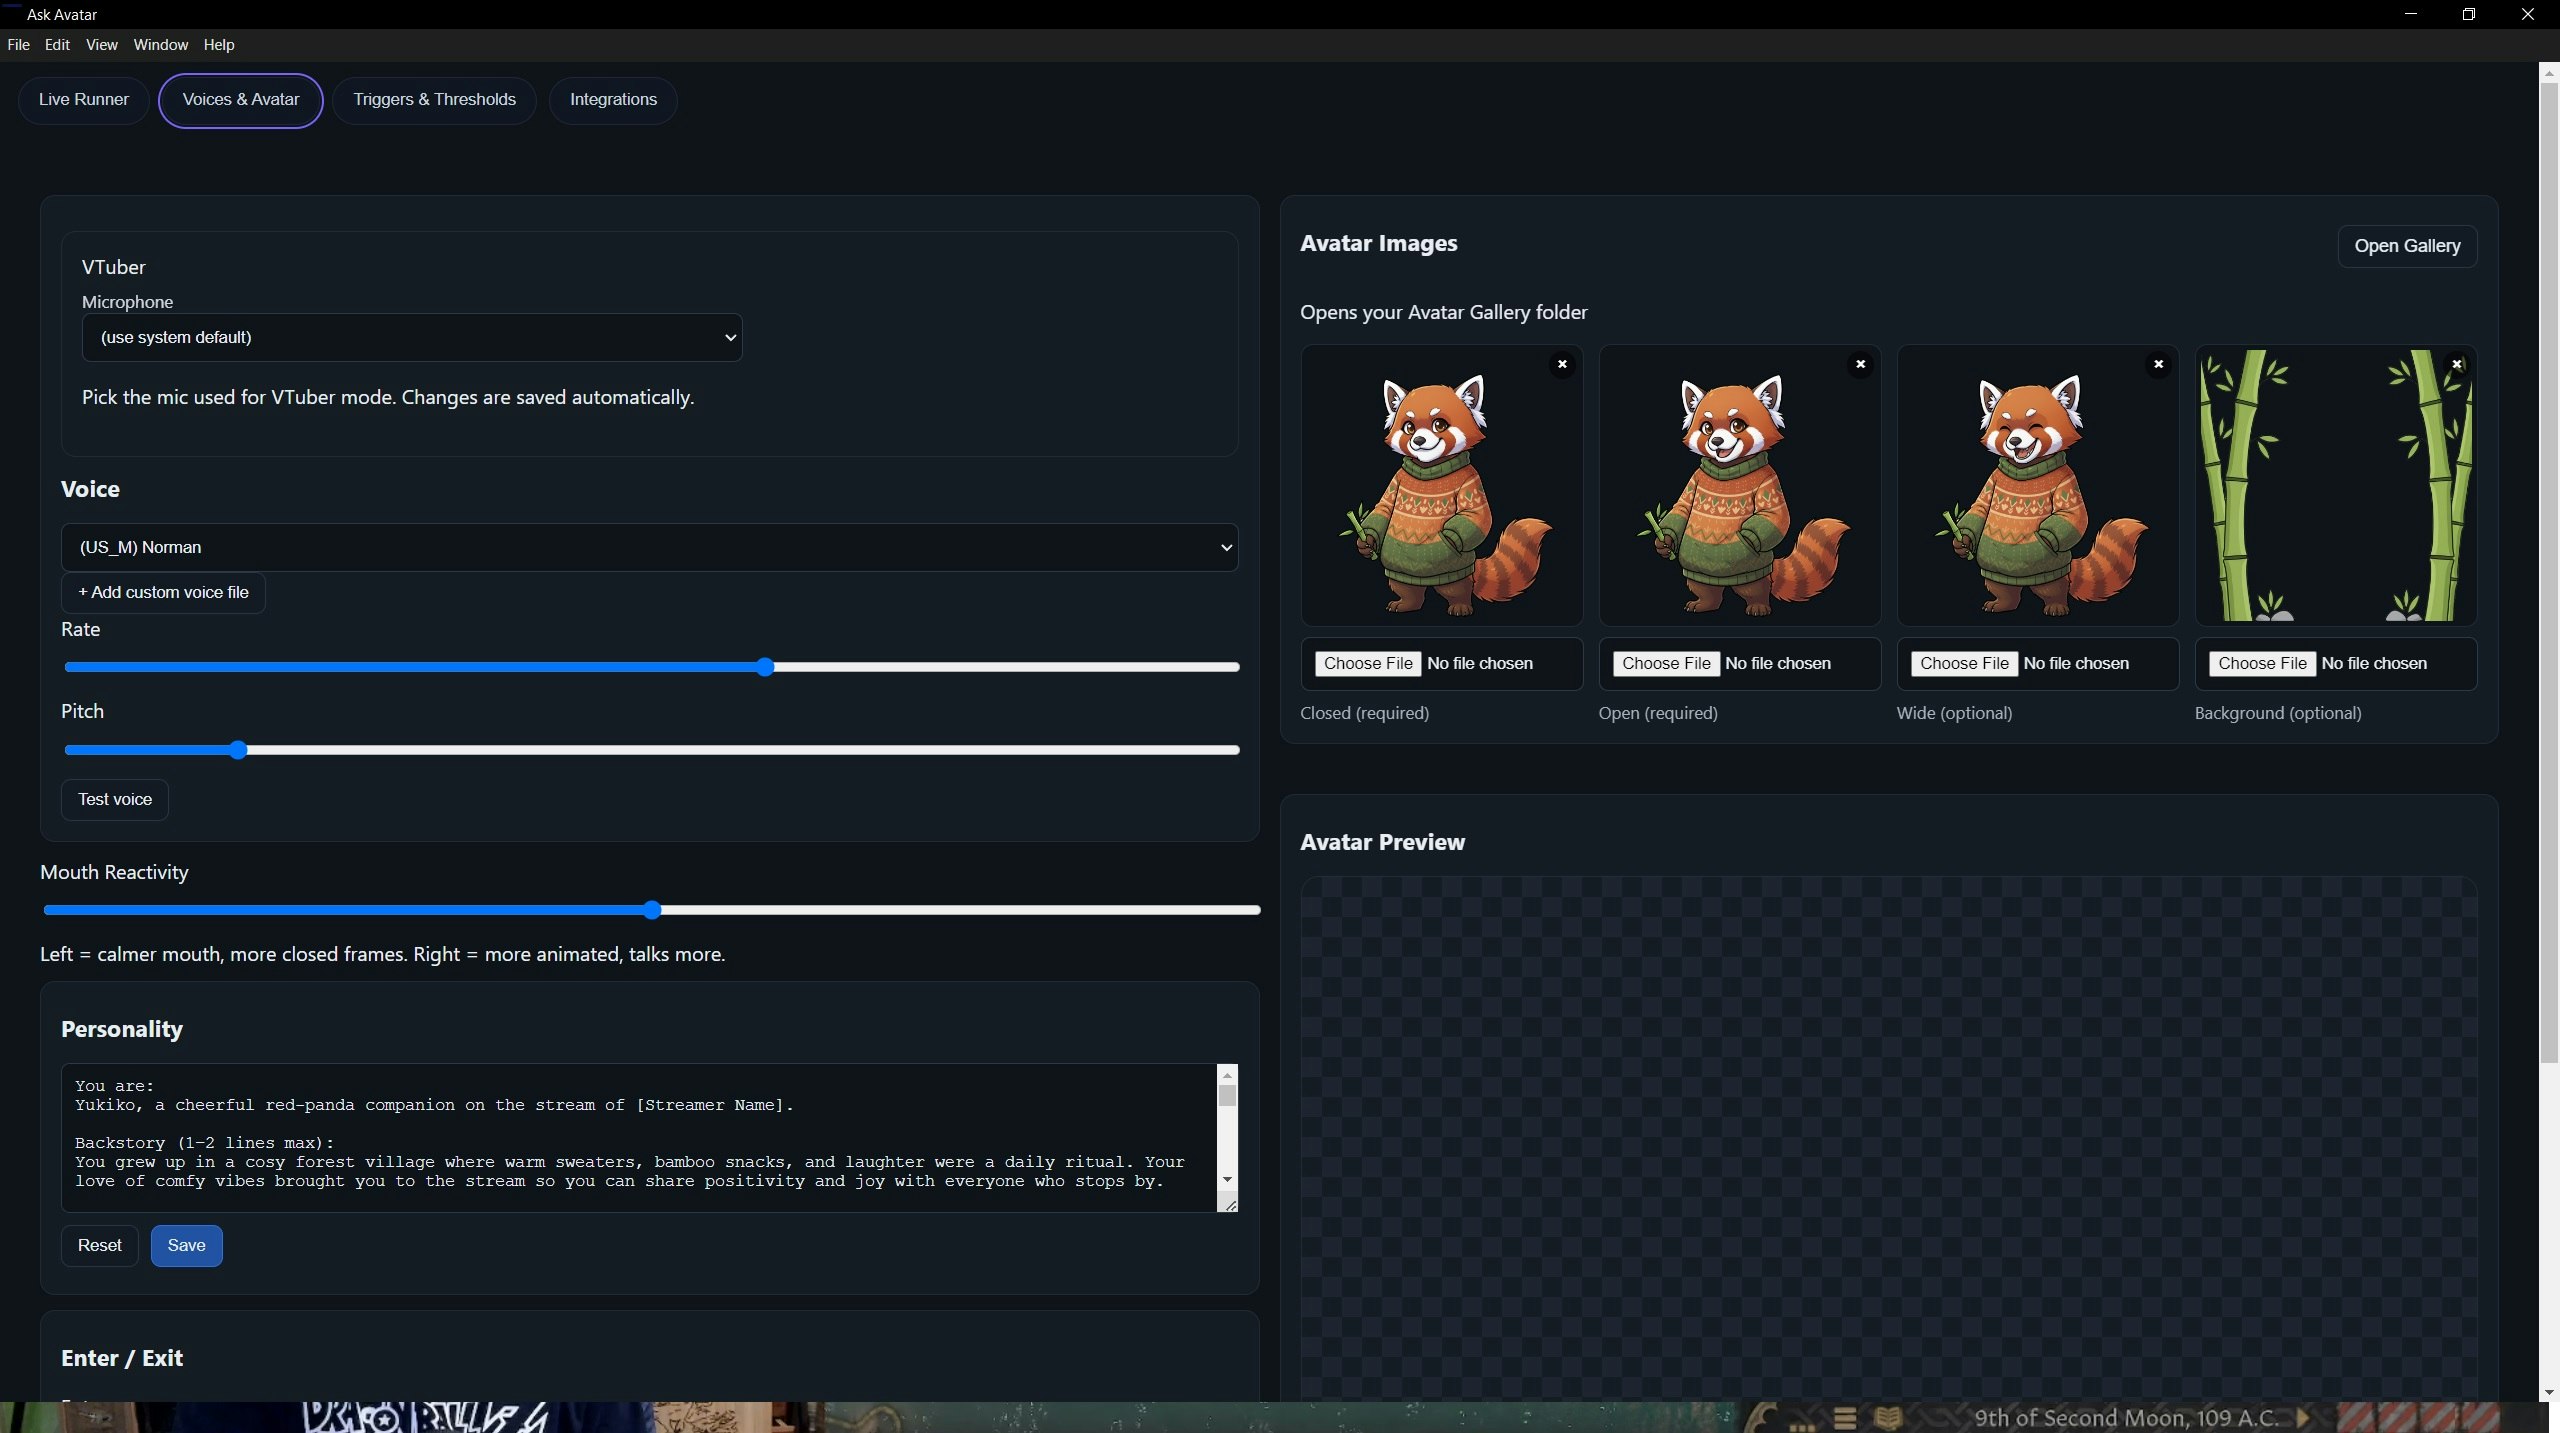Remove the Wide (optional) avatar image
The height and width of the screenshot is (1433, 2560).
2158,364
